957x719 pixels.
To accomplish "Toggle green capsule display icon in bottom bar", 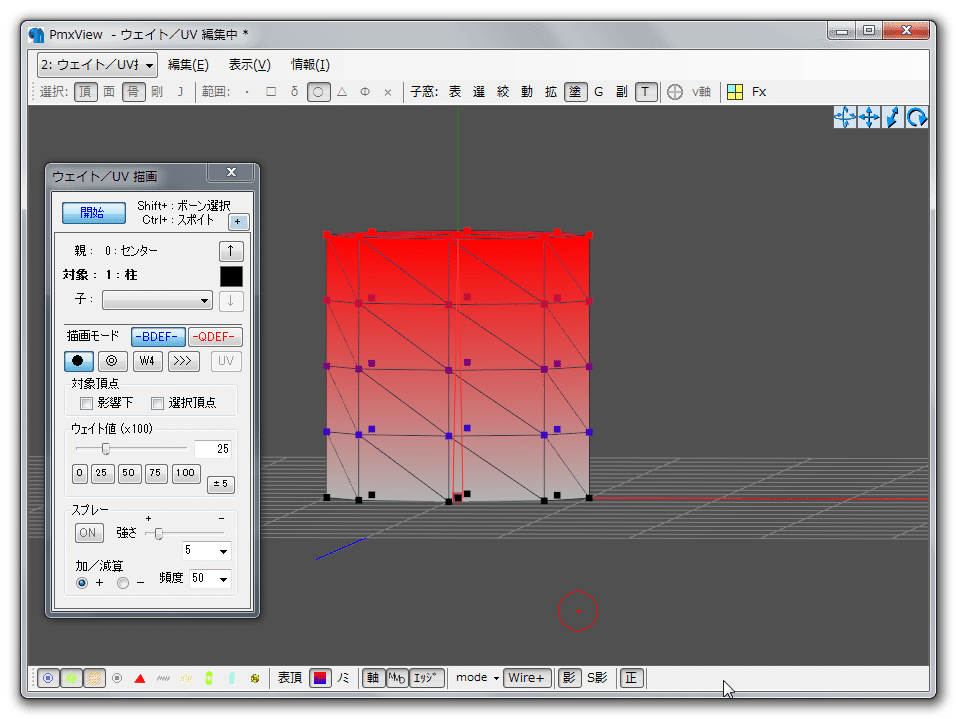I will click(209, 678).
